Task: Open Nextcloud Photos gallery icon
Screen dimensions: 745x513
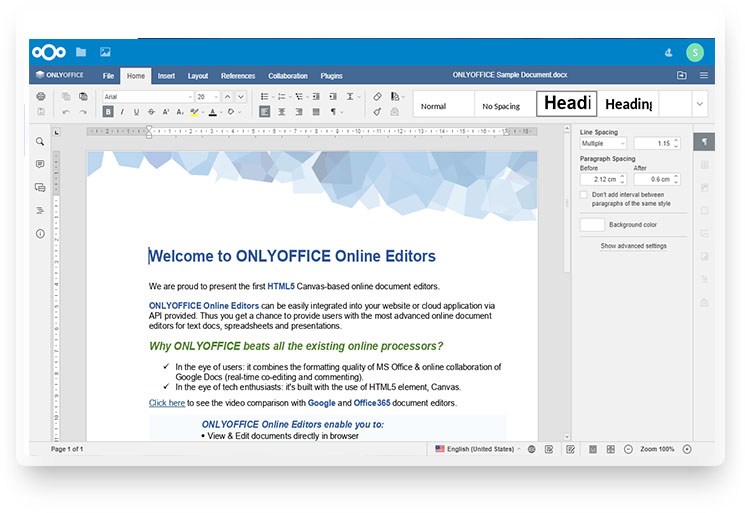Action: 105,52
